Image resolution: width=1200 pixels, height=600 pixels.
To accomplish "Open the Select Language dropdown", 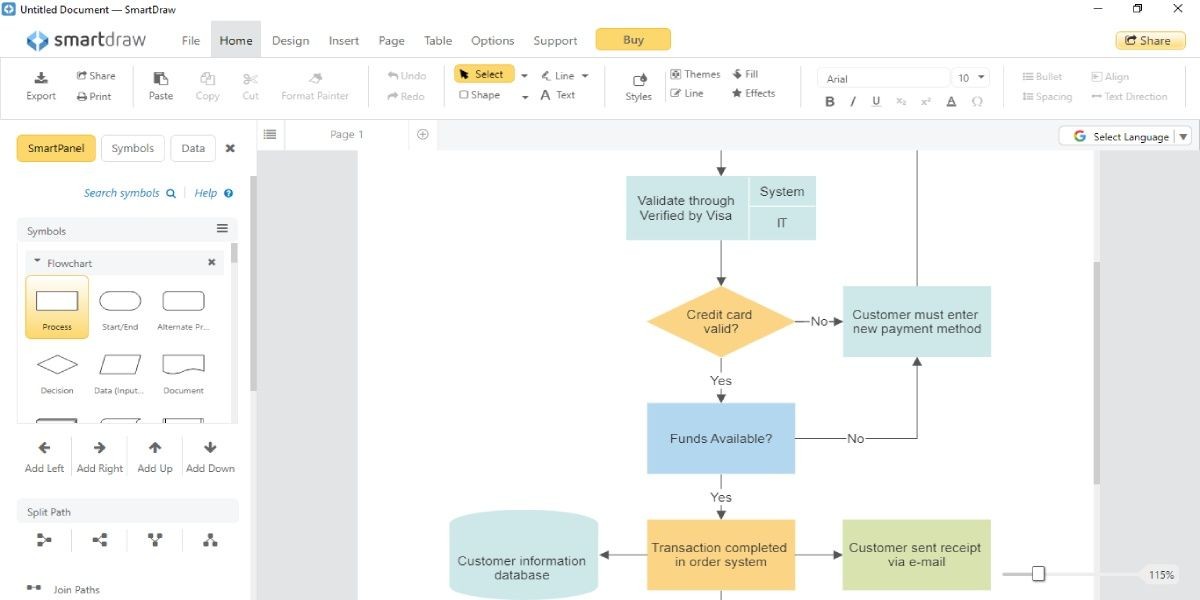I will tap(1125, 137).
